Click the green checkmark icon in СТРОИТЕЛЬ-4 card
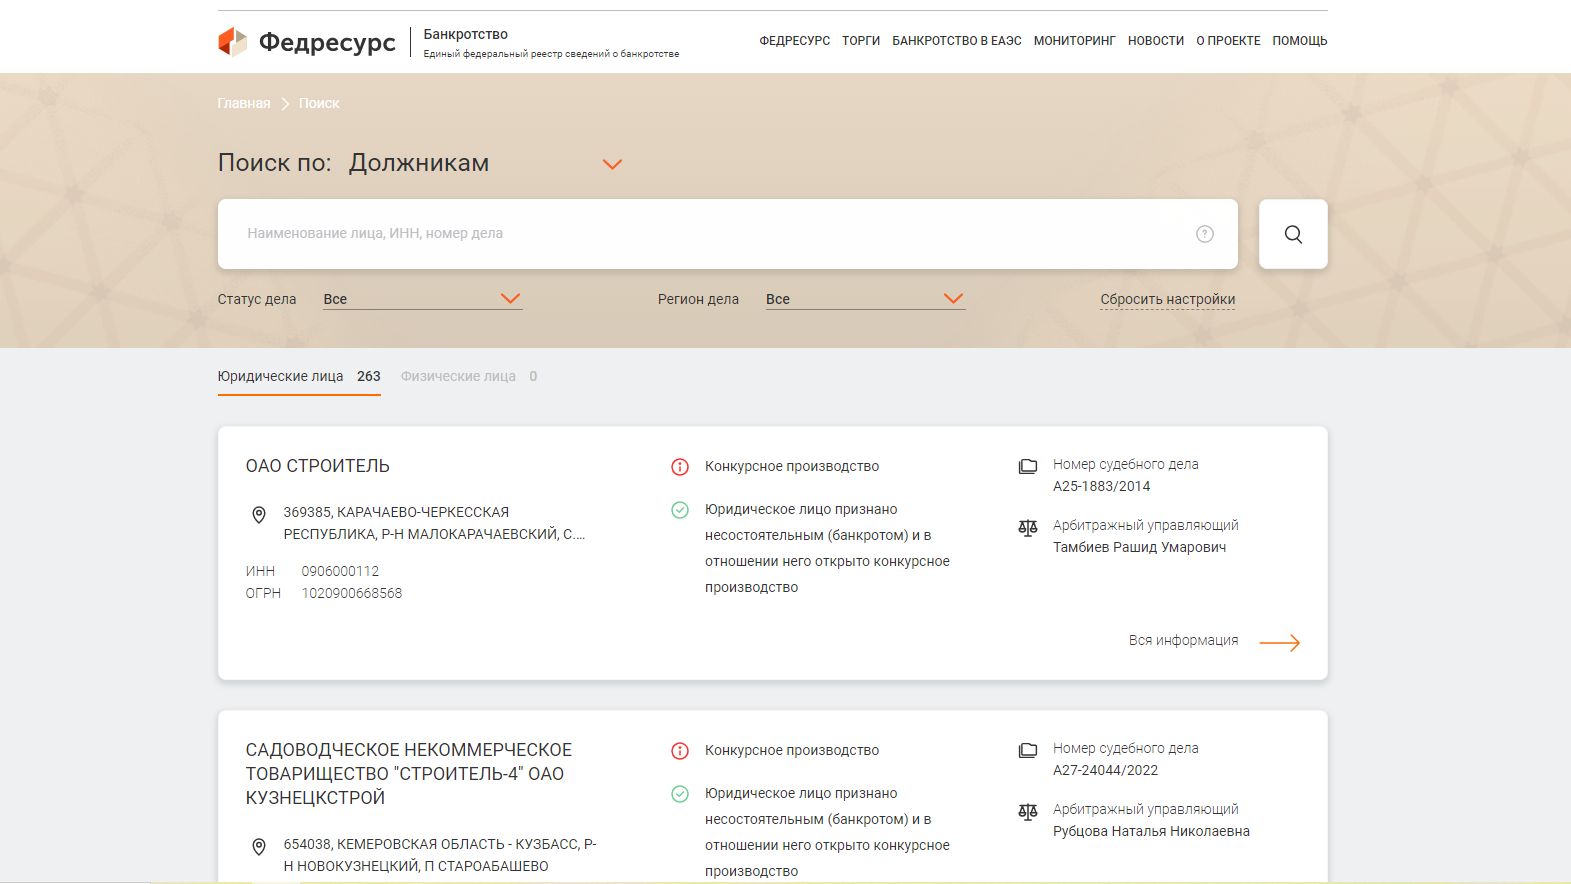 tap(680, 794)
